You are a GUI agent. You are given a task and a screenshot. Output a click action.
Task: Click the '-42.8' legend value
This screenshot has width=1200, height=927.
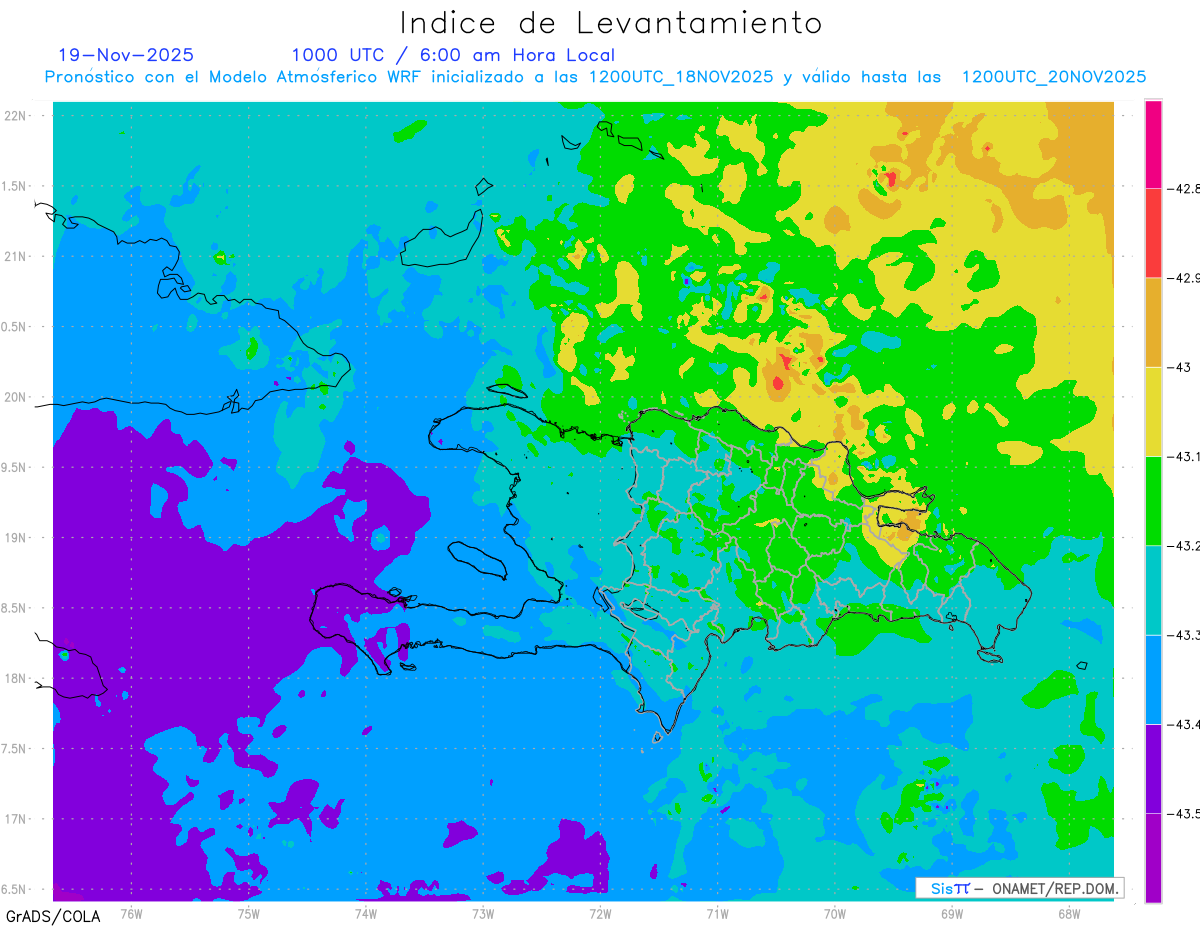pos(1183,188)
